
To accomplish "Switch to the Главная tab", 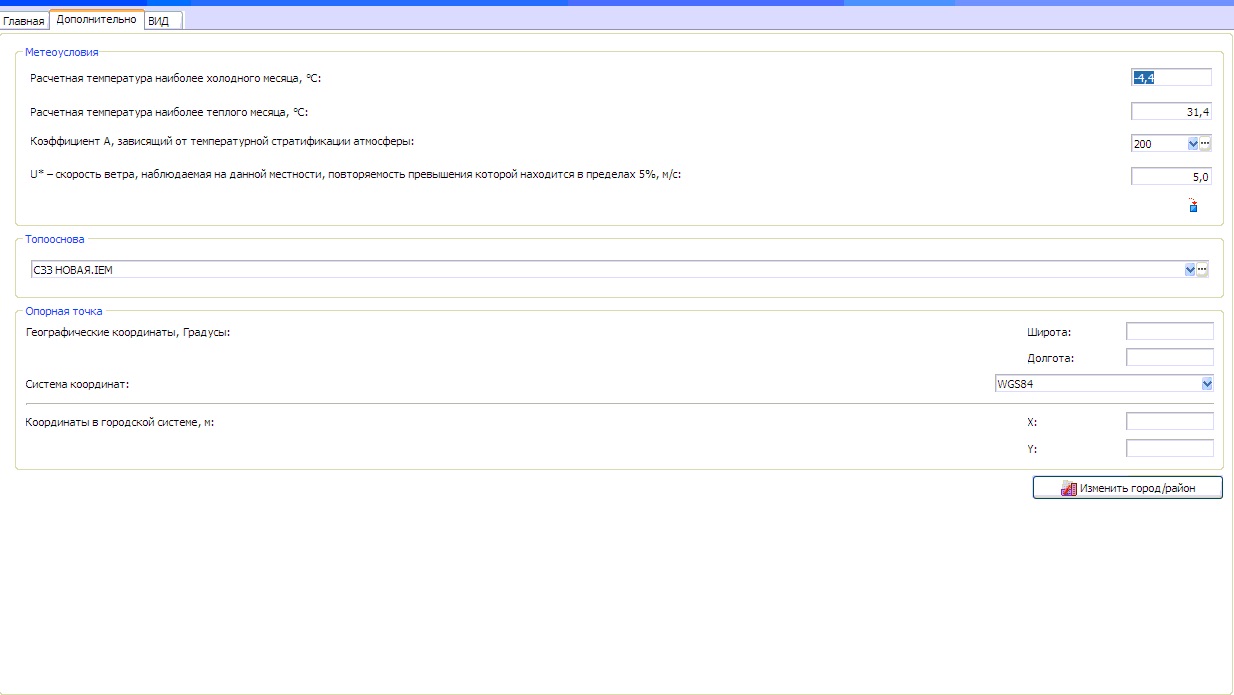I will [x=24, y=20].
